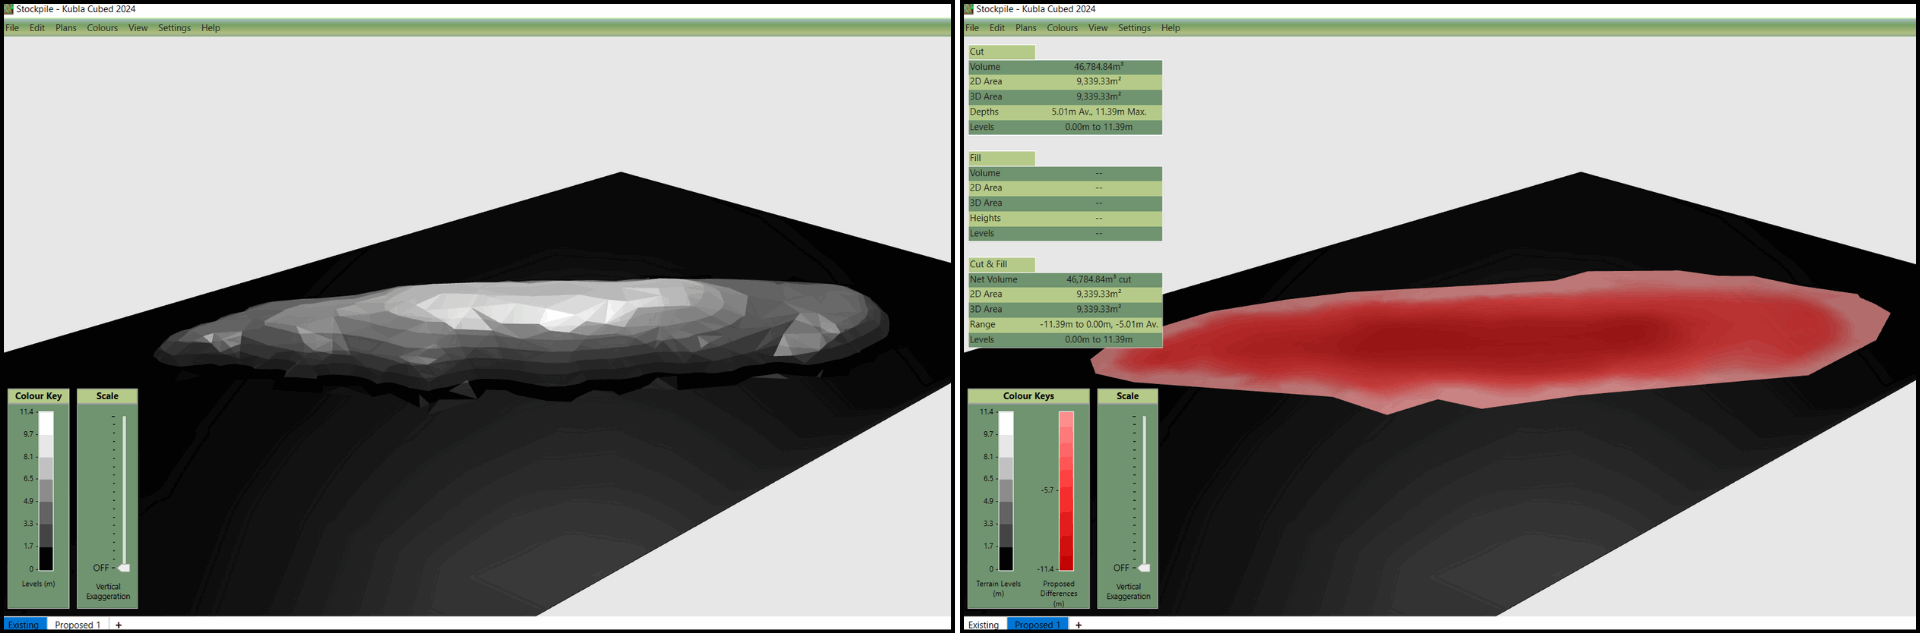Screen dimensions: 1920x636
Task: Collapse the Fill panel header
Action: [1000, 158]
